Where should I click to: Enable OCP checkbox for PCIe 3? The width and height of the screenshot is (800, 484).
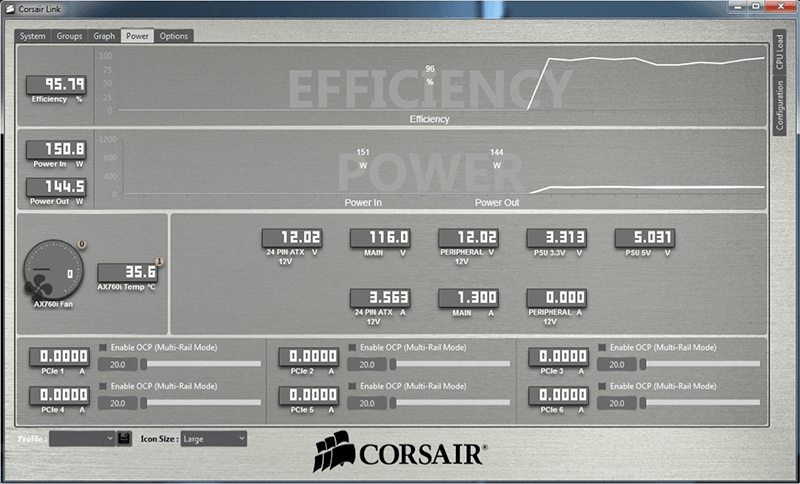[x=602, y=347]
